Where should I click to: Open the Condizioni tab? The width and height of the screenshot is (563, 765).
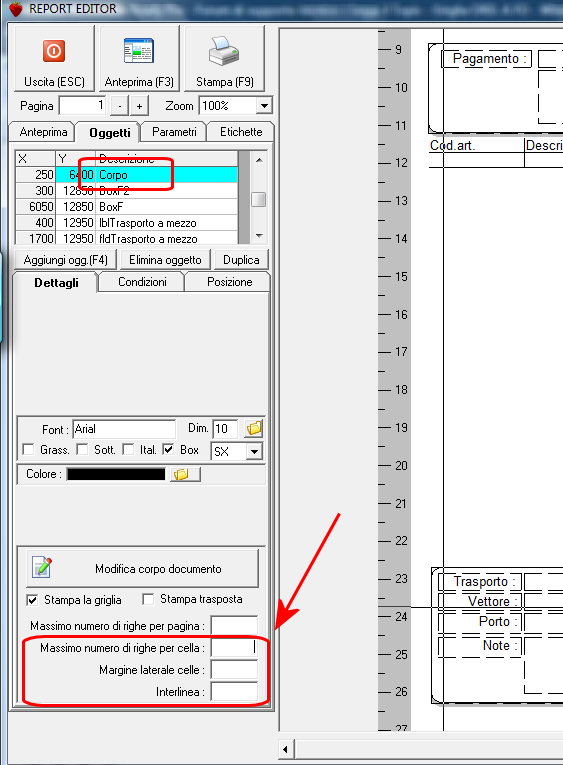tap(142, 282)
